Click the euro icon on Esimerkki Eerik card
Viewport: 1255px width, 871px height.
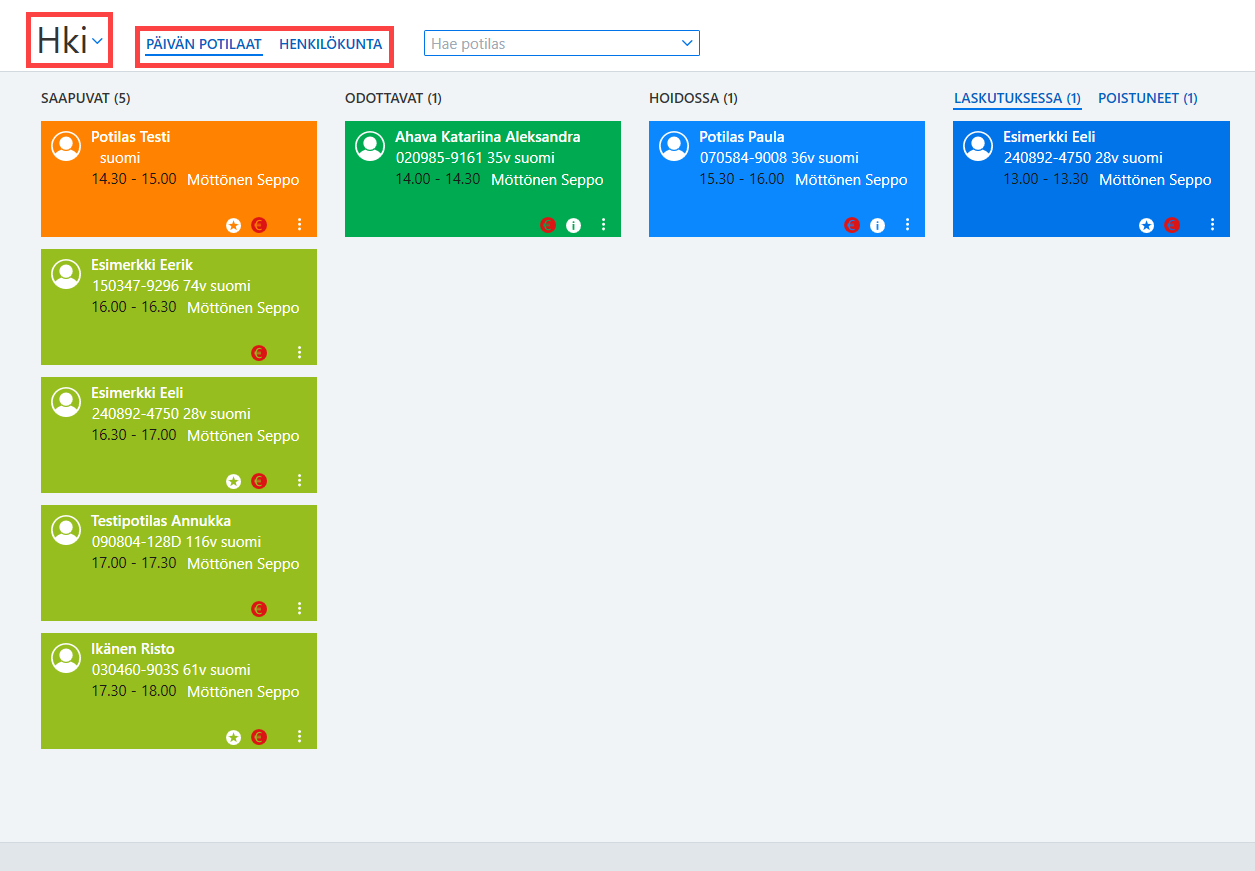click(259, 353)
